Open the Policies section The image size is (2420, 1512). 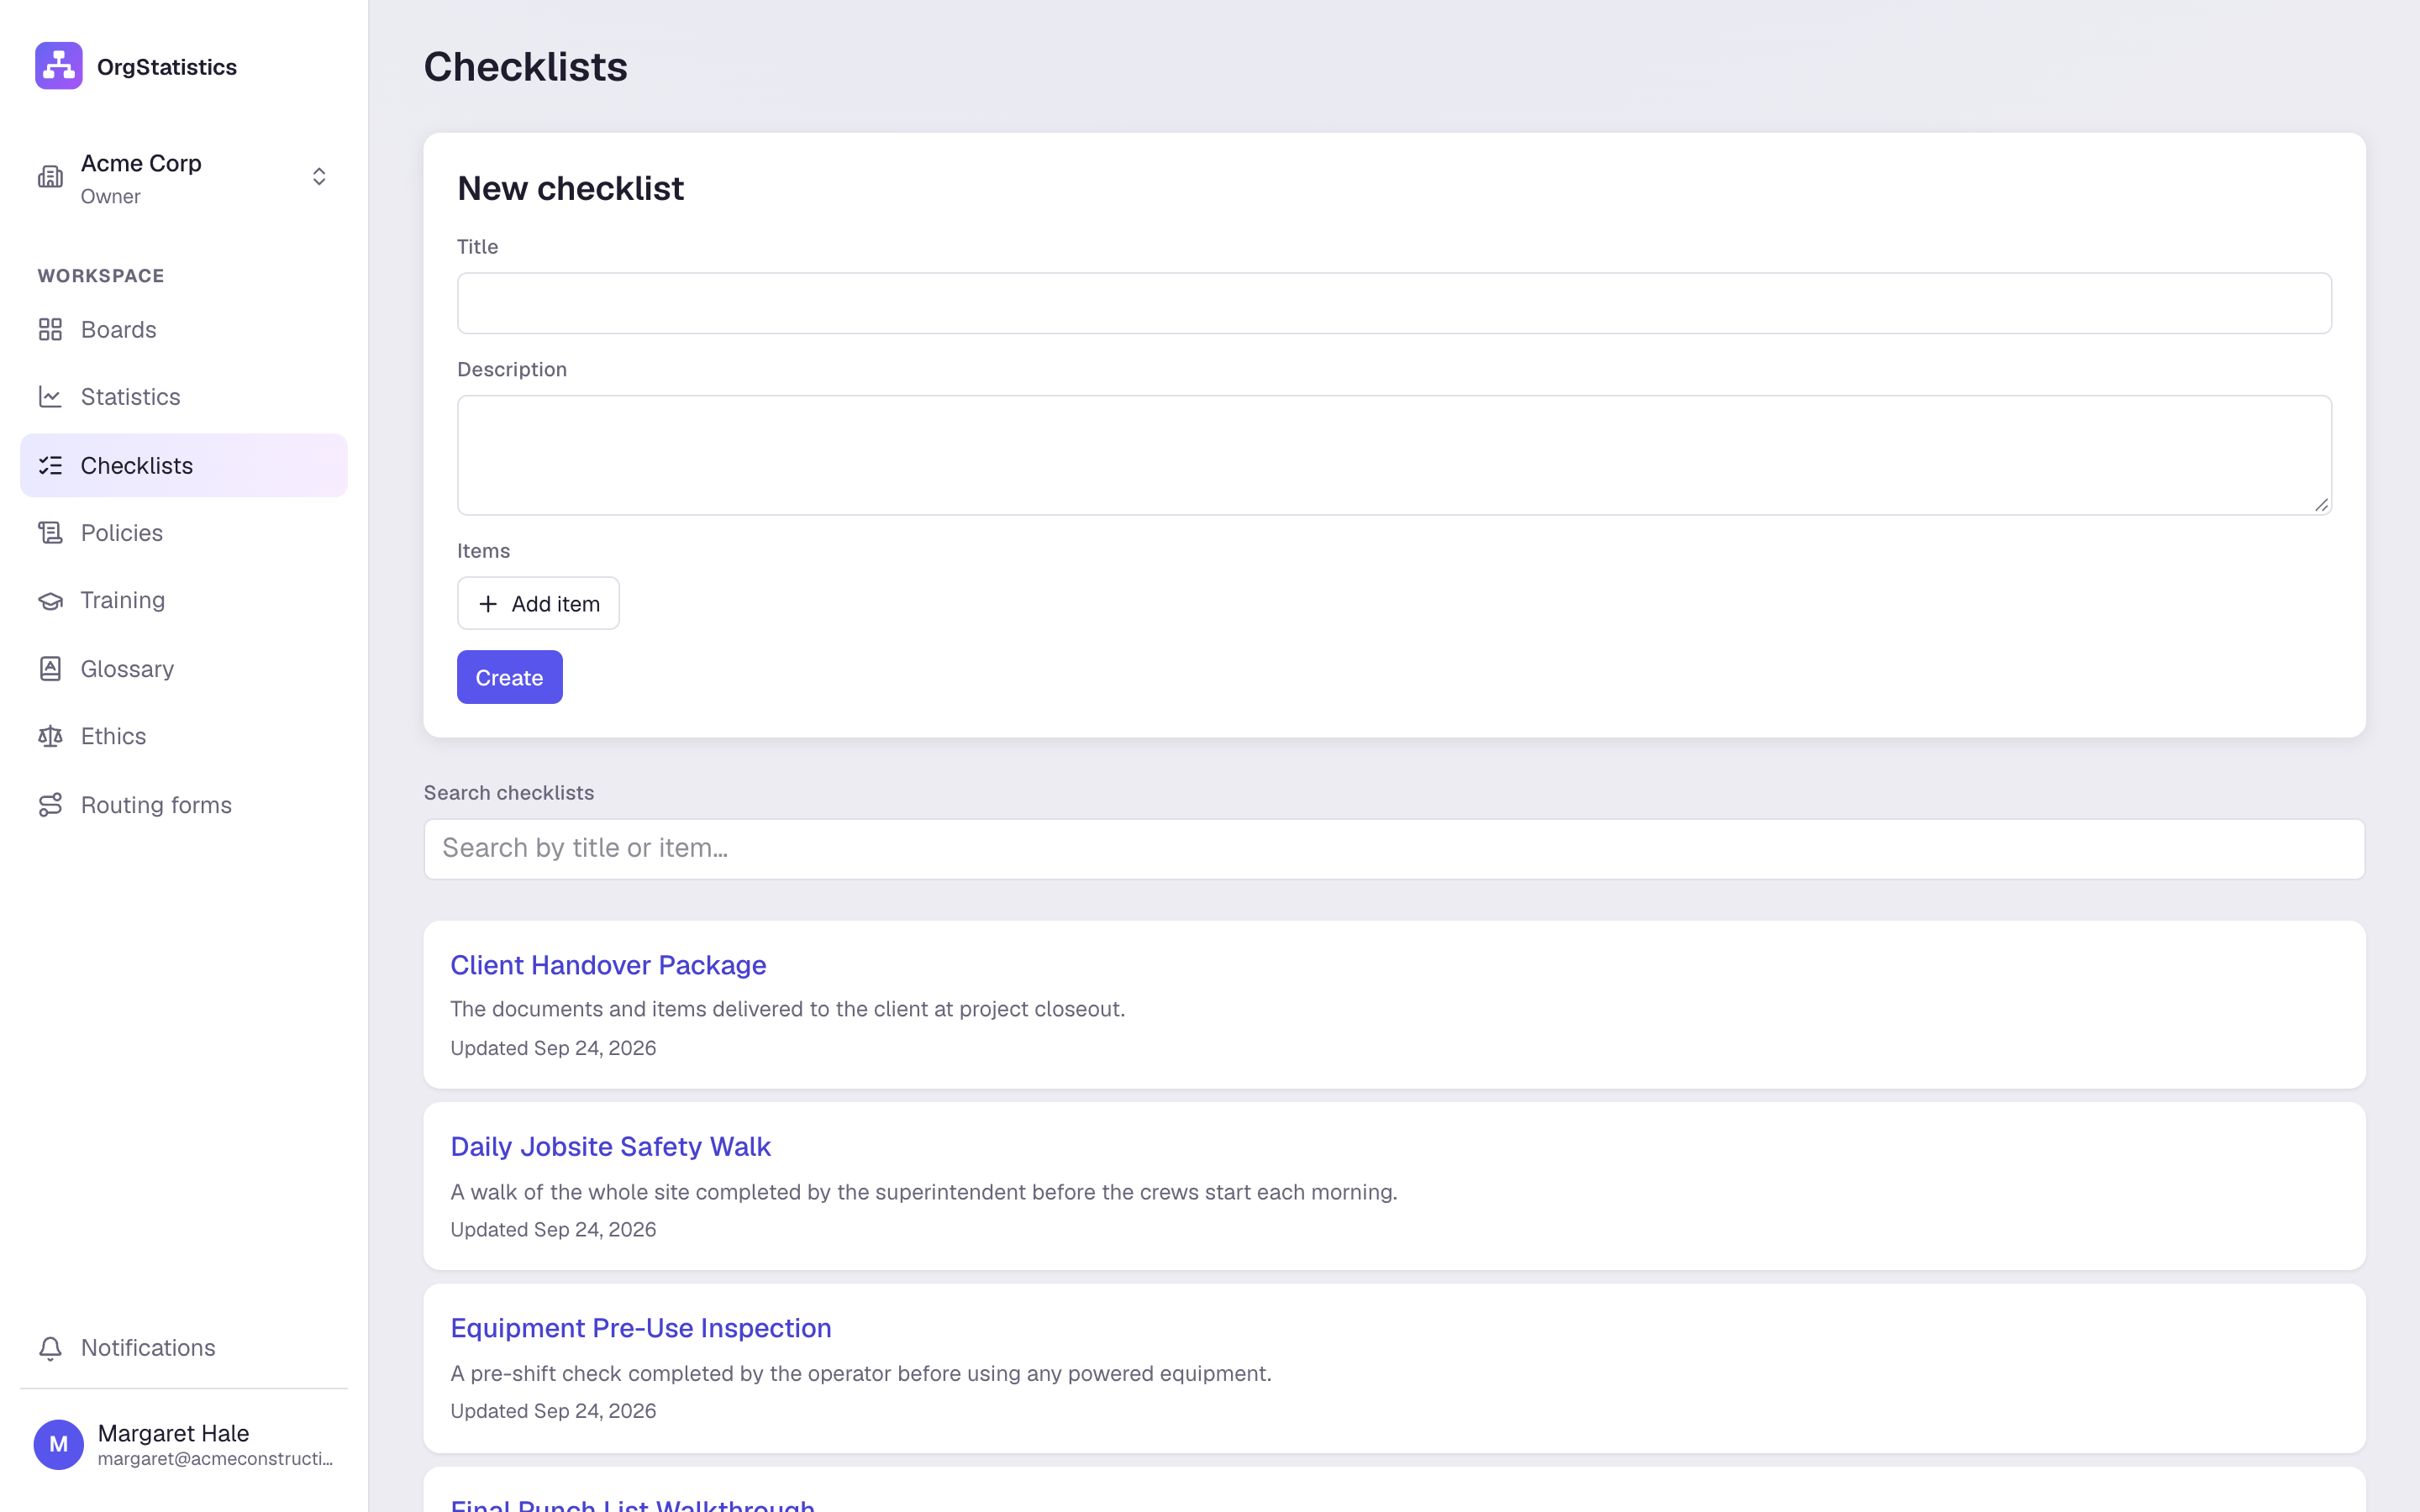pos(184,532)
